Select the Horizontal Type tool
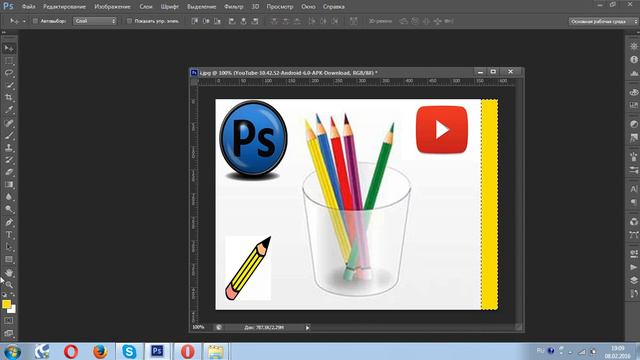 pyautogui.click(x=9, y=235)
